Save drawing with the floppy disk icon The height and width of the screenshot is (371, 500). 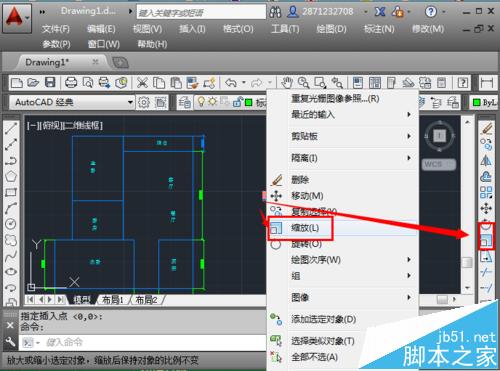[50, 82]
